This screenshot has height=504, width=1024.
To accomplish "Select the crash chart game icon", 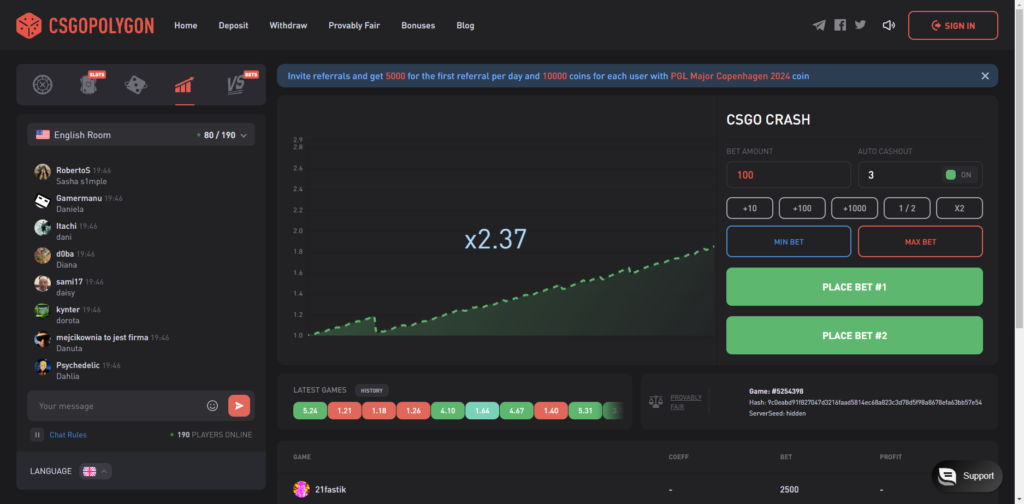I will [184, 85].
